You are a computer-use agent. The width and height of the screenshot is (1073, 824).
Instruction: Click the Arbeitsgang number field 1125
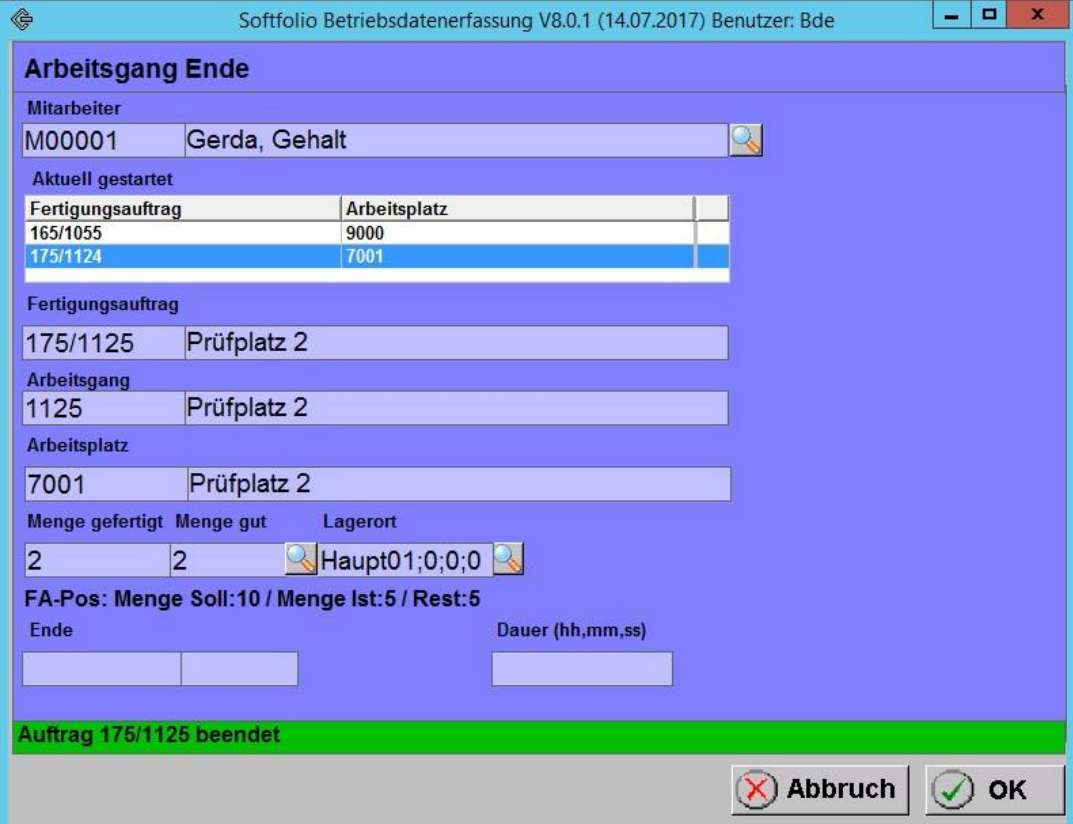click(x=101, y=408)
